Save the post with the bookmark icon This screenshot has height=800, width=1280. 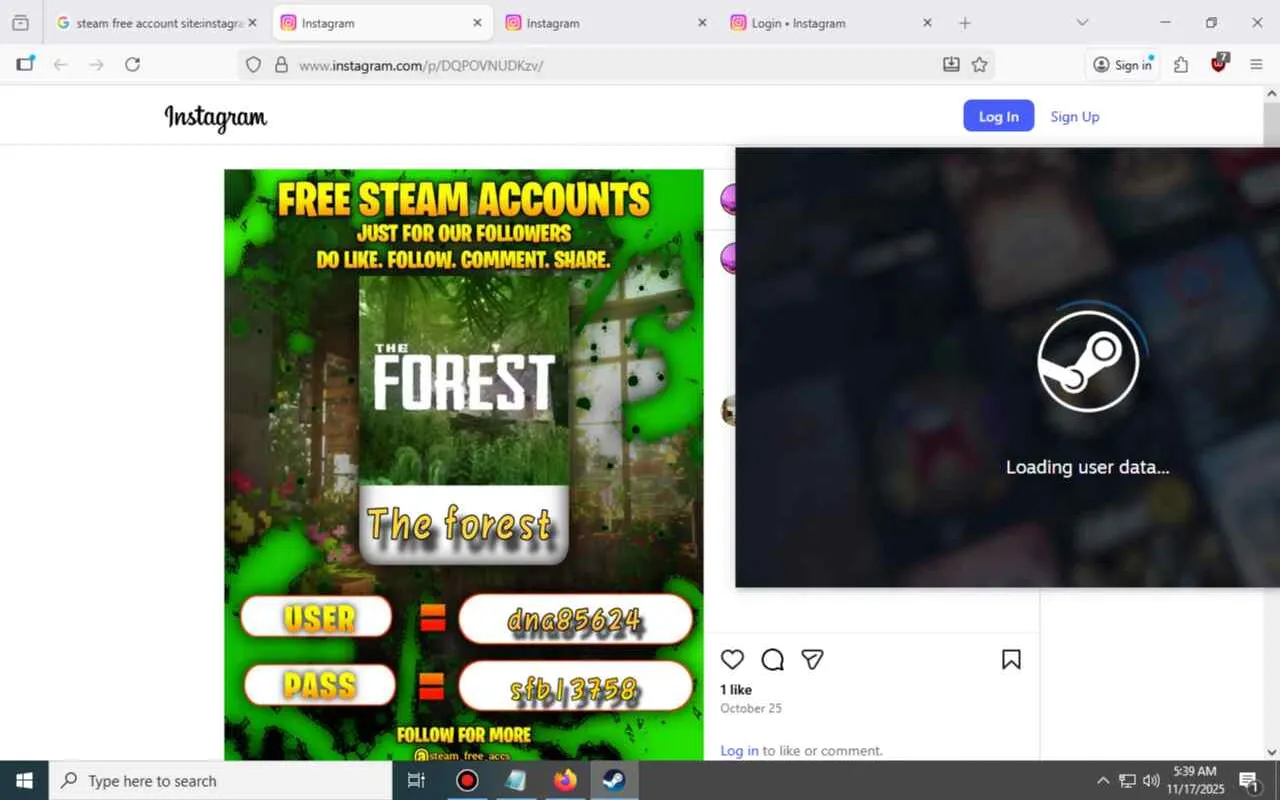click(x=1011, y=659)
